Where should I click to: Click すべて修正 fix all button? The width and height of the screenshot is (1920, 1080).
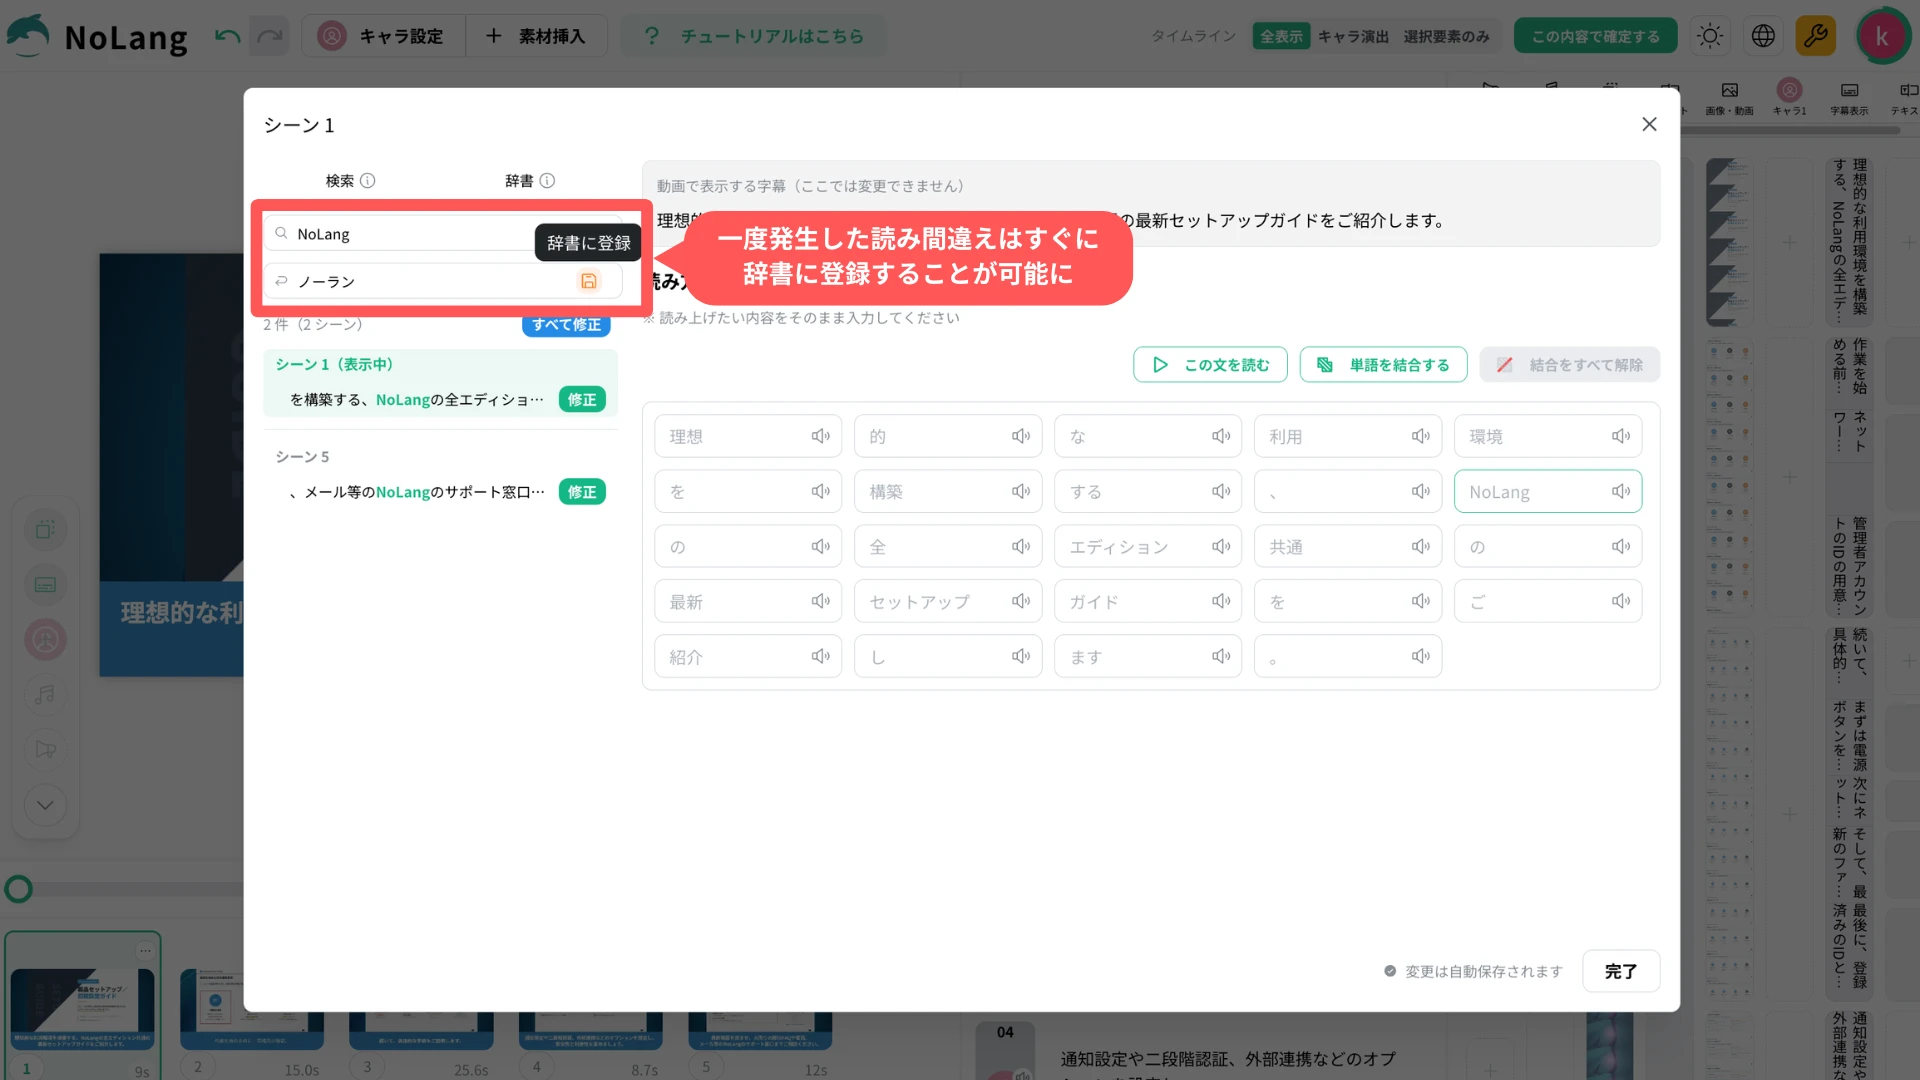tap(566, 325)
